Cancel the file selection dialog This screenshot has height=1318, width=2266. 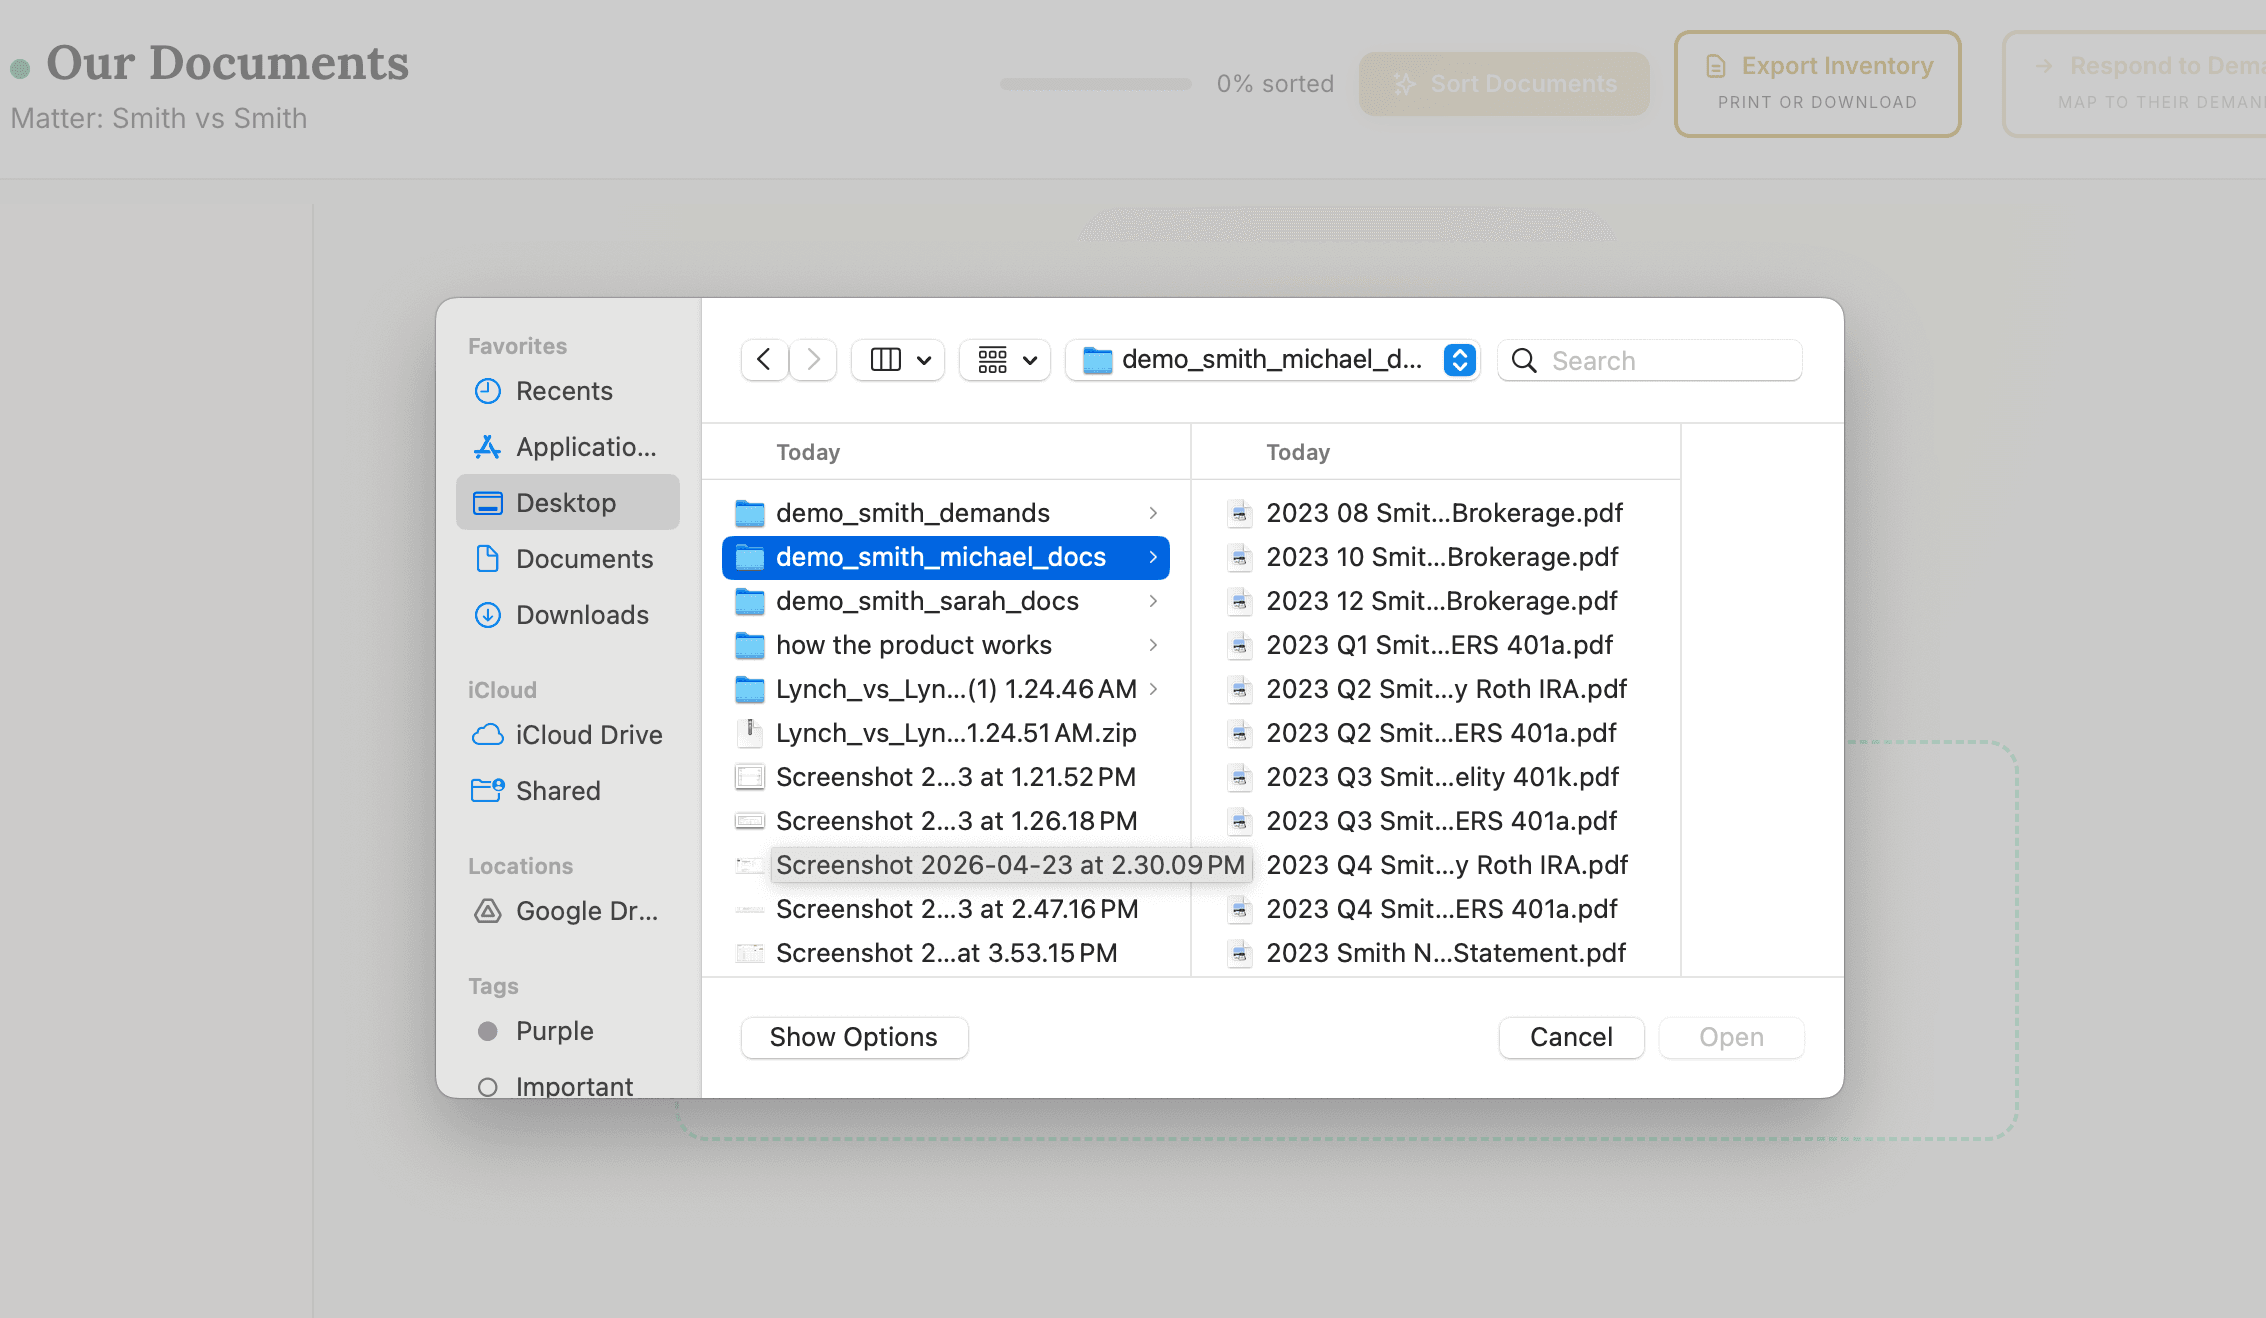(1570, 1037)
